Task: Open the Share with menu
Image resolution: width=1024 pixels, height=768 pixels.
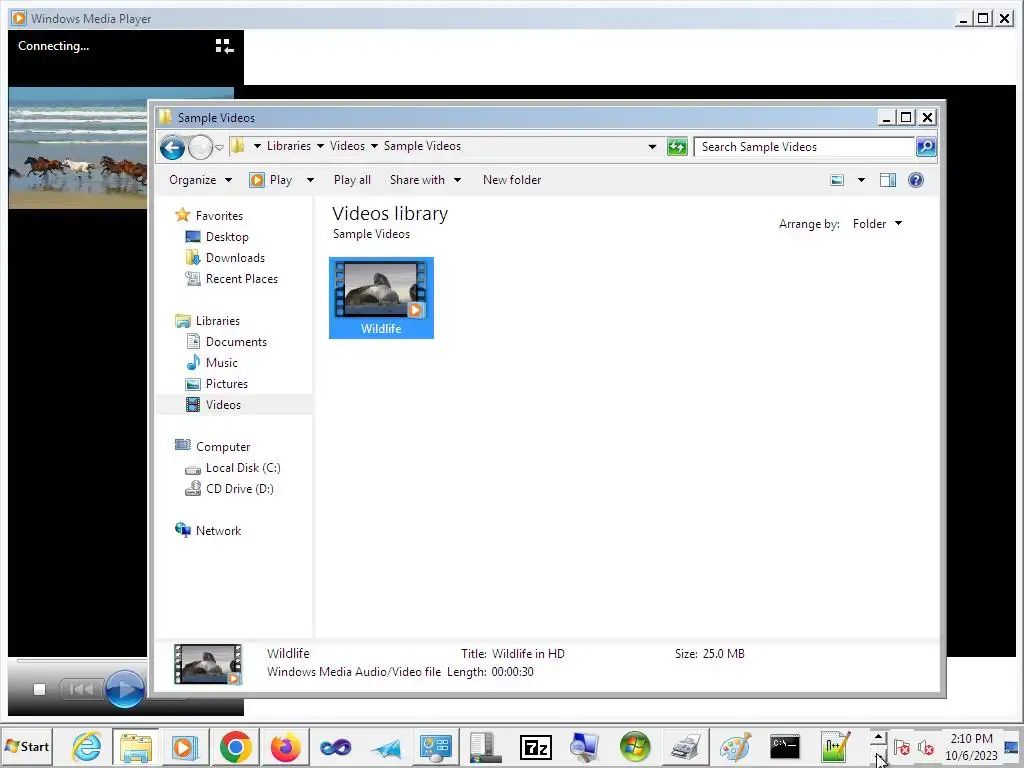Action: click(425, 180)
